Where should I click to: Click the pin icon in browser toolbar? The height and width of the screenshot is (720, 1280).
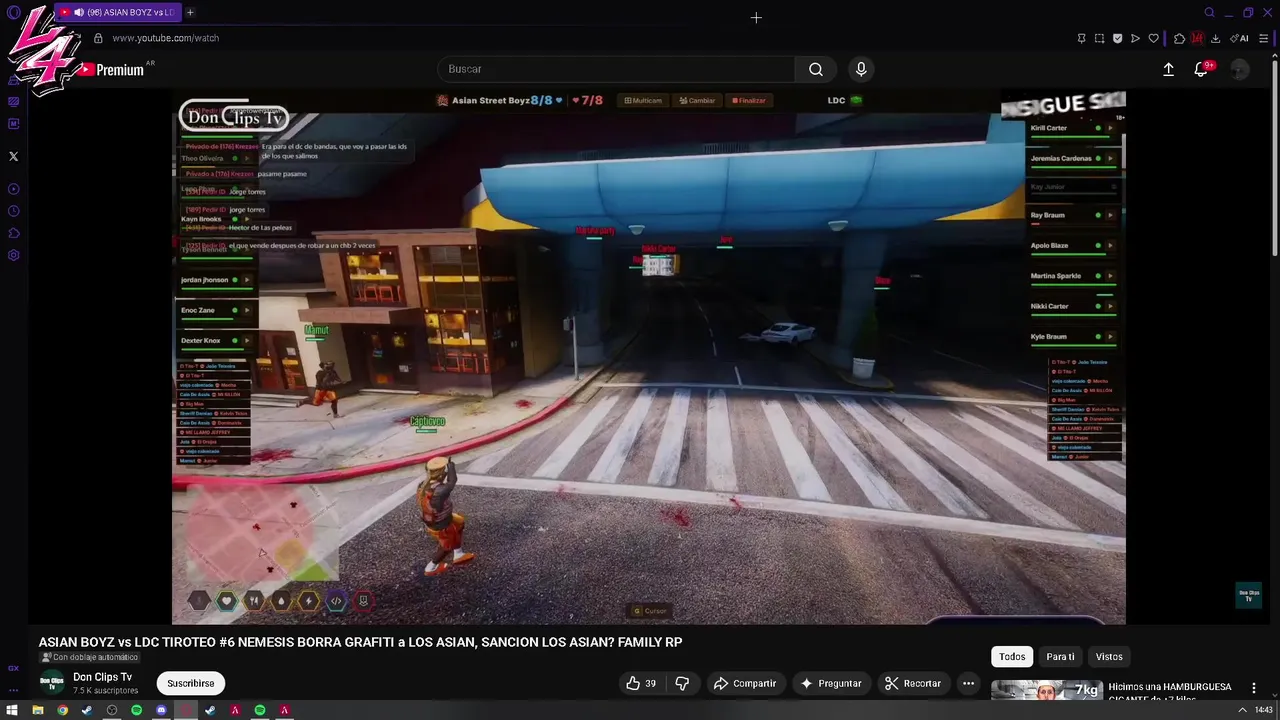(1081, 38)
